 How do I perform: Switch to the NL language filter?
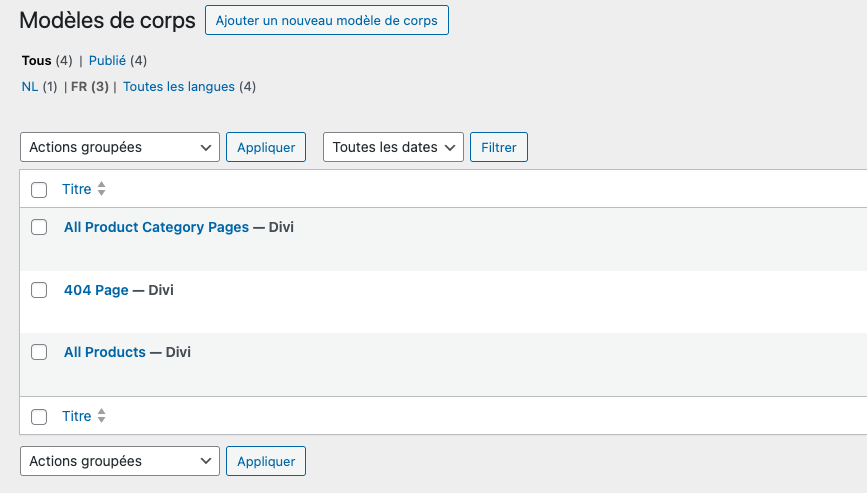(x=30, y=87)
